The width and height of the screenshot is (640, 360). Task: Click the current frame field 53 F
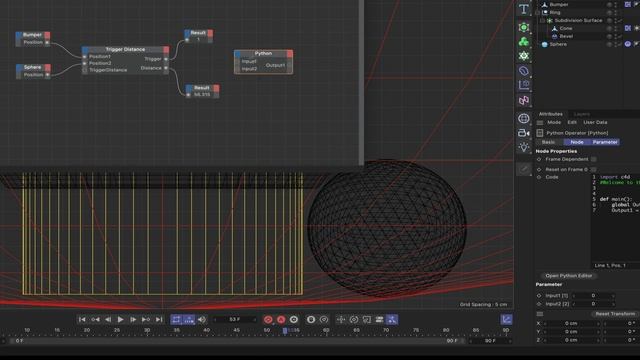pos(235,320)
